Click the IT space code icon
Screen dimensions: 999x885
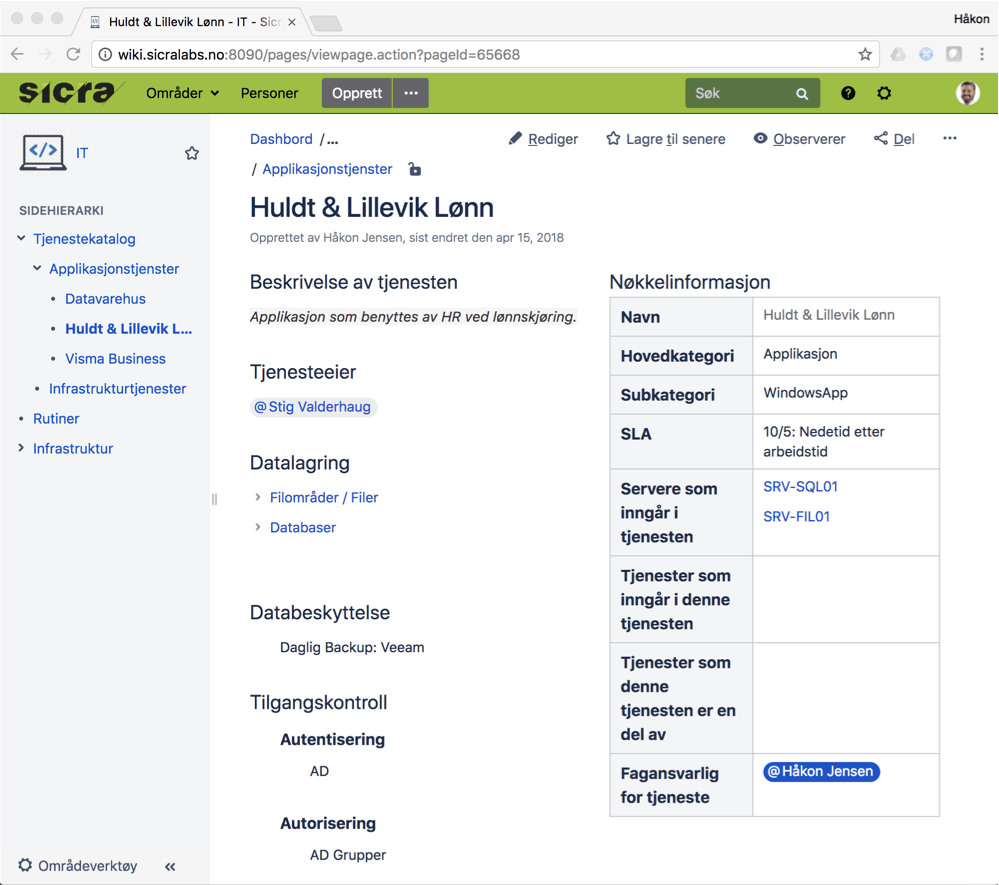(43, 153)
